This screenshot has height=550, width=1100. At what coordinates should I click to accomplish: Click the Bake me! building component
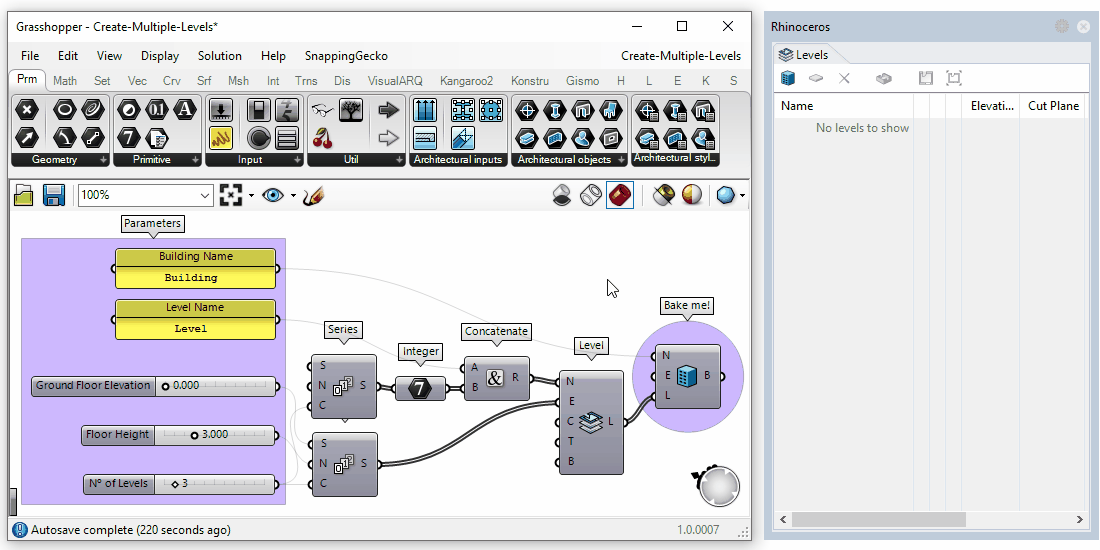point(687,377)
